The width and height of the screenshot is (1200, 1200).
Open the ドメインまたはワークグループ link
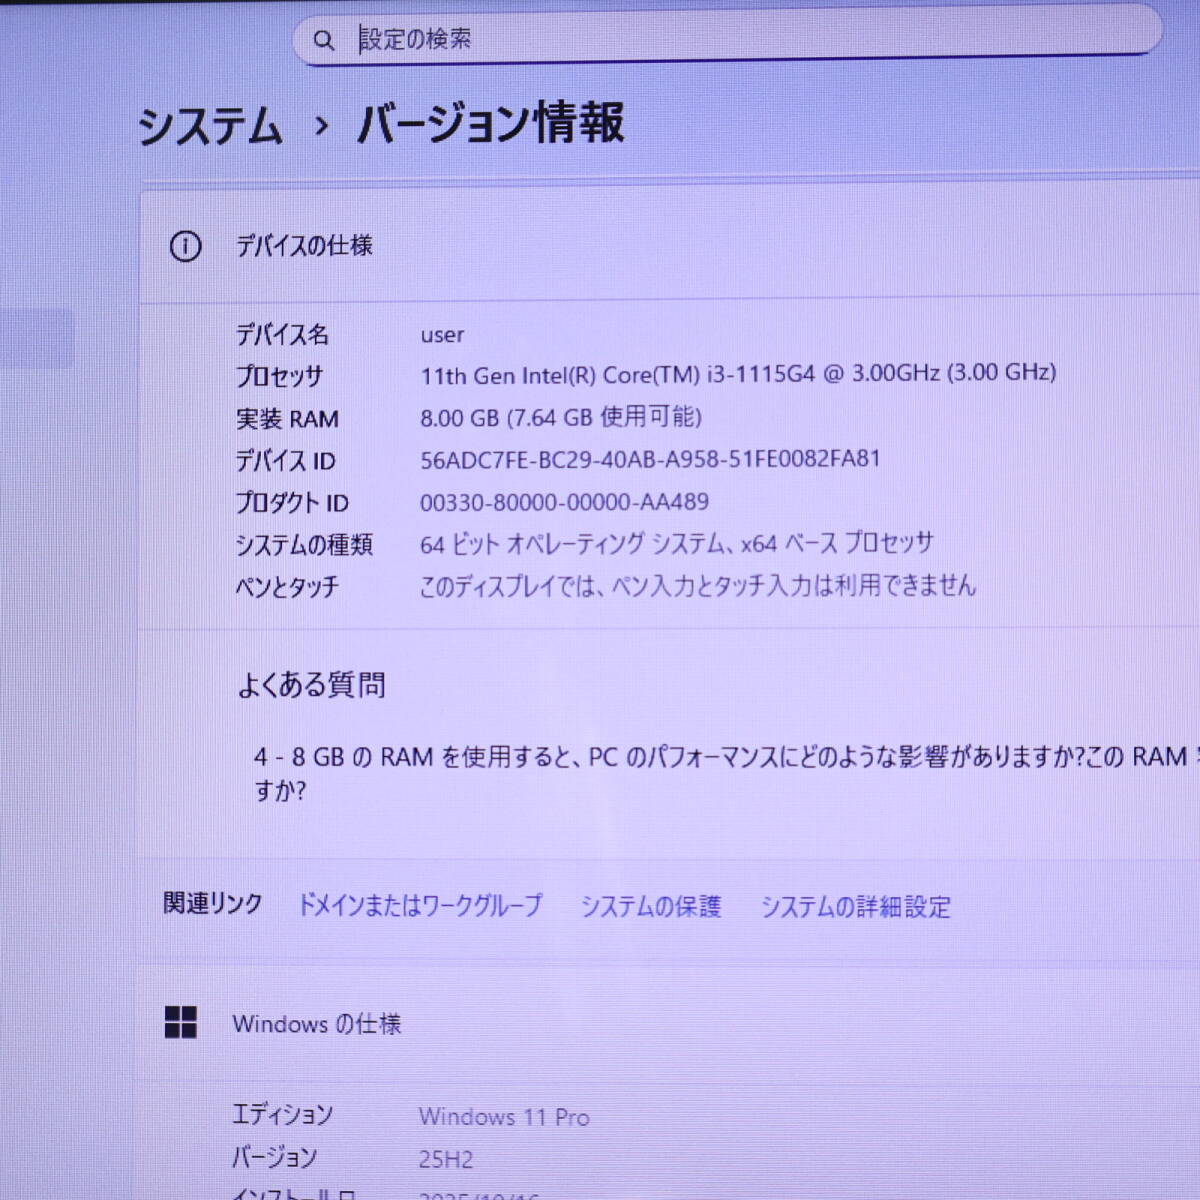coord(420,905)
